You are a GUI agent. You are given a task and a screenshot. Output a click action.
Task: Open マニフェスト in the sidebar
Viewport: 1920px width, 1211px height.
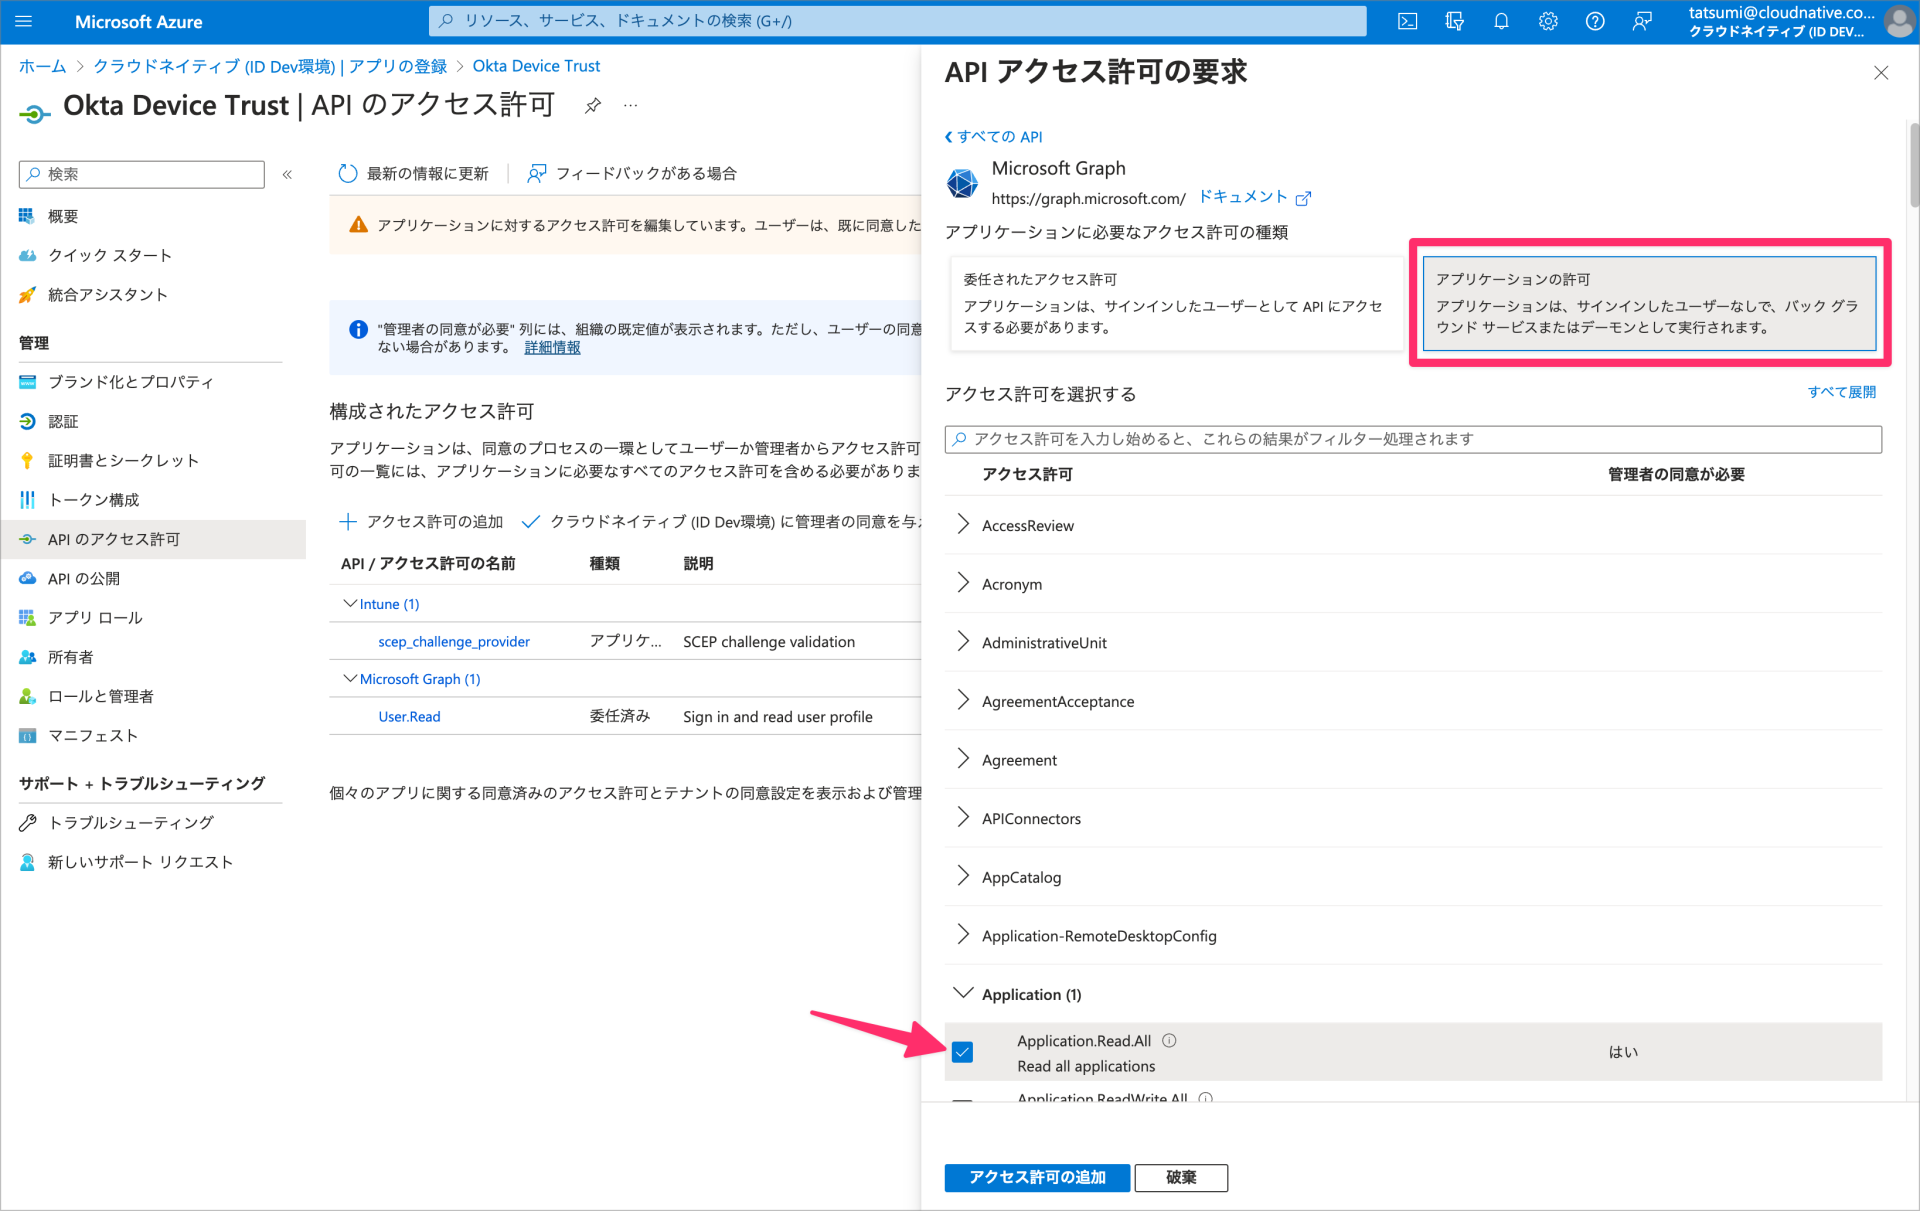93,735
